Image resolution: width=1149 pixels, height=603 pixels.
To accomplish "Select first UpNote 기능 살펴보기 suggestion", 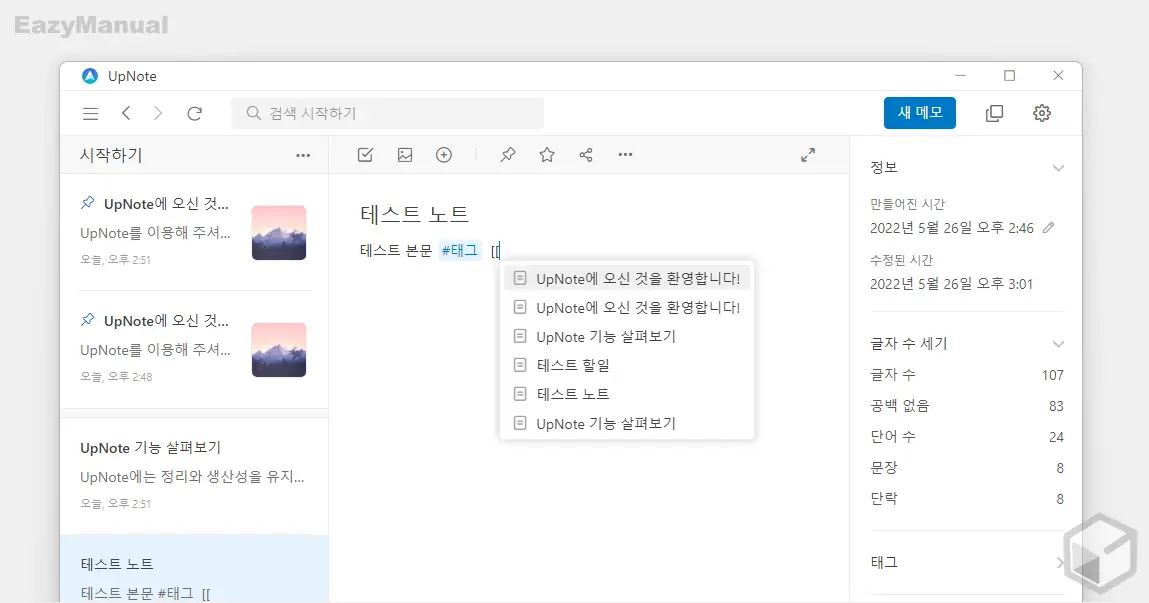I will click(627, 336).
